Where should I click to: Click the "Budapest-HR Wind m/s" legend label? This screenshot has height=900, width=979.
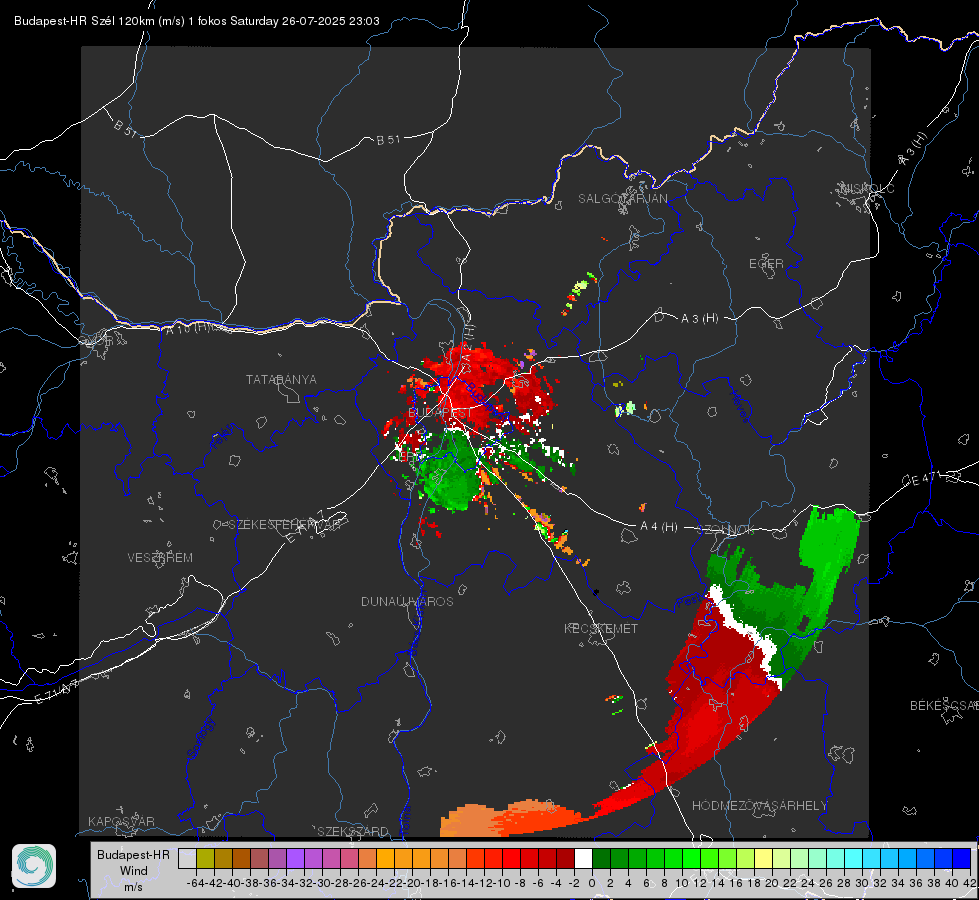tap(133, 871)
